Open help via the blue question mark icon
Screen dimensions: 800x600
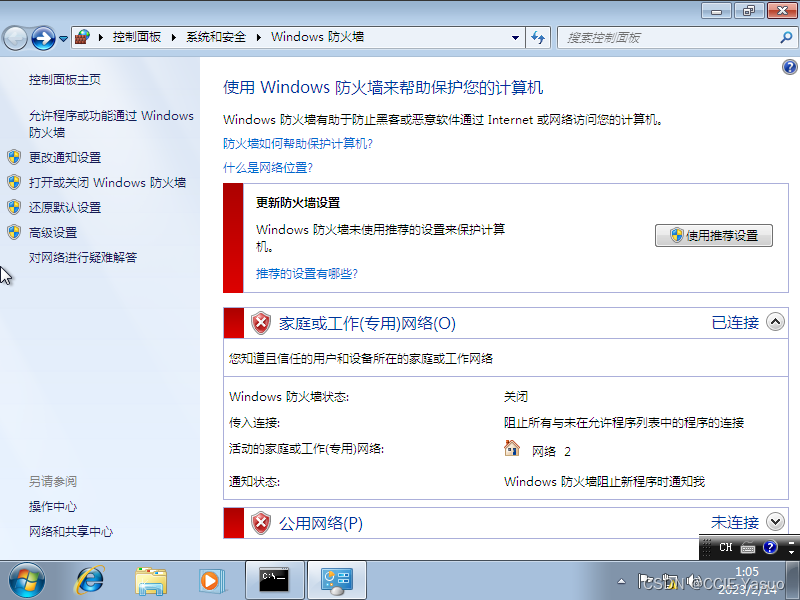[x=789, y=67]
